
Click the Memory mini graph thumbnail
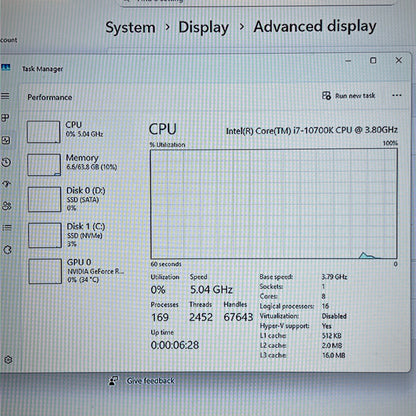[x=44, y=164]
